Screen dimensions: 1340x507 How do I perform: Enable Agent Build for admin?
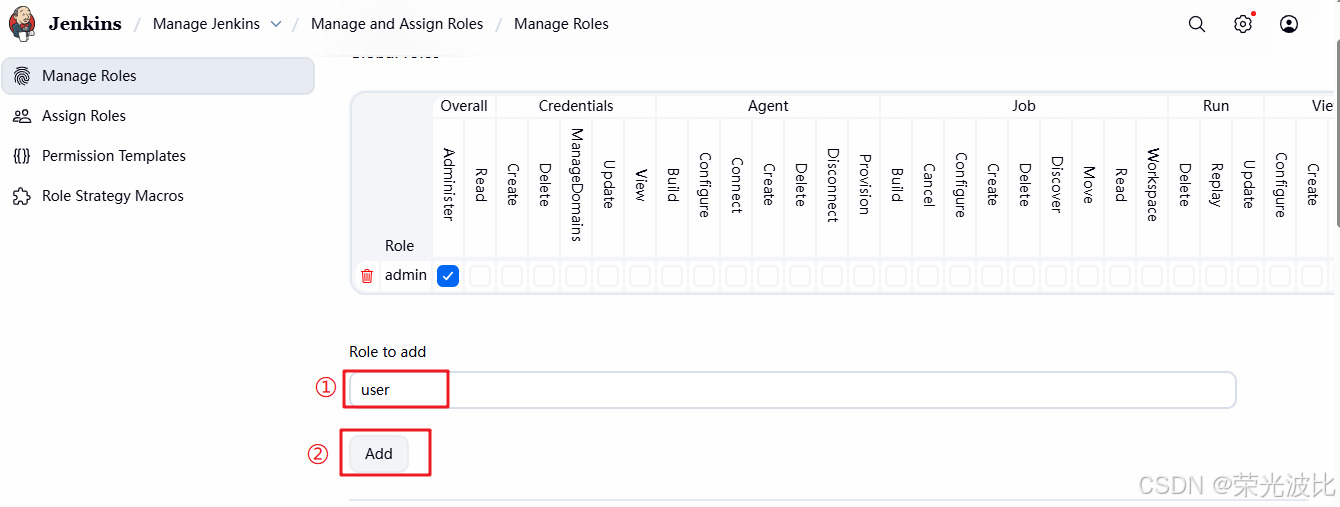pos(672,276)
